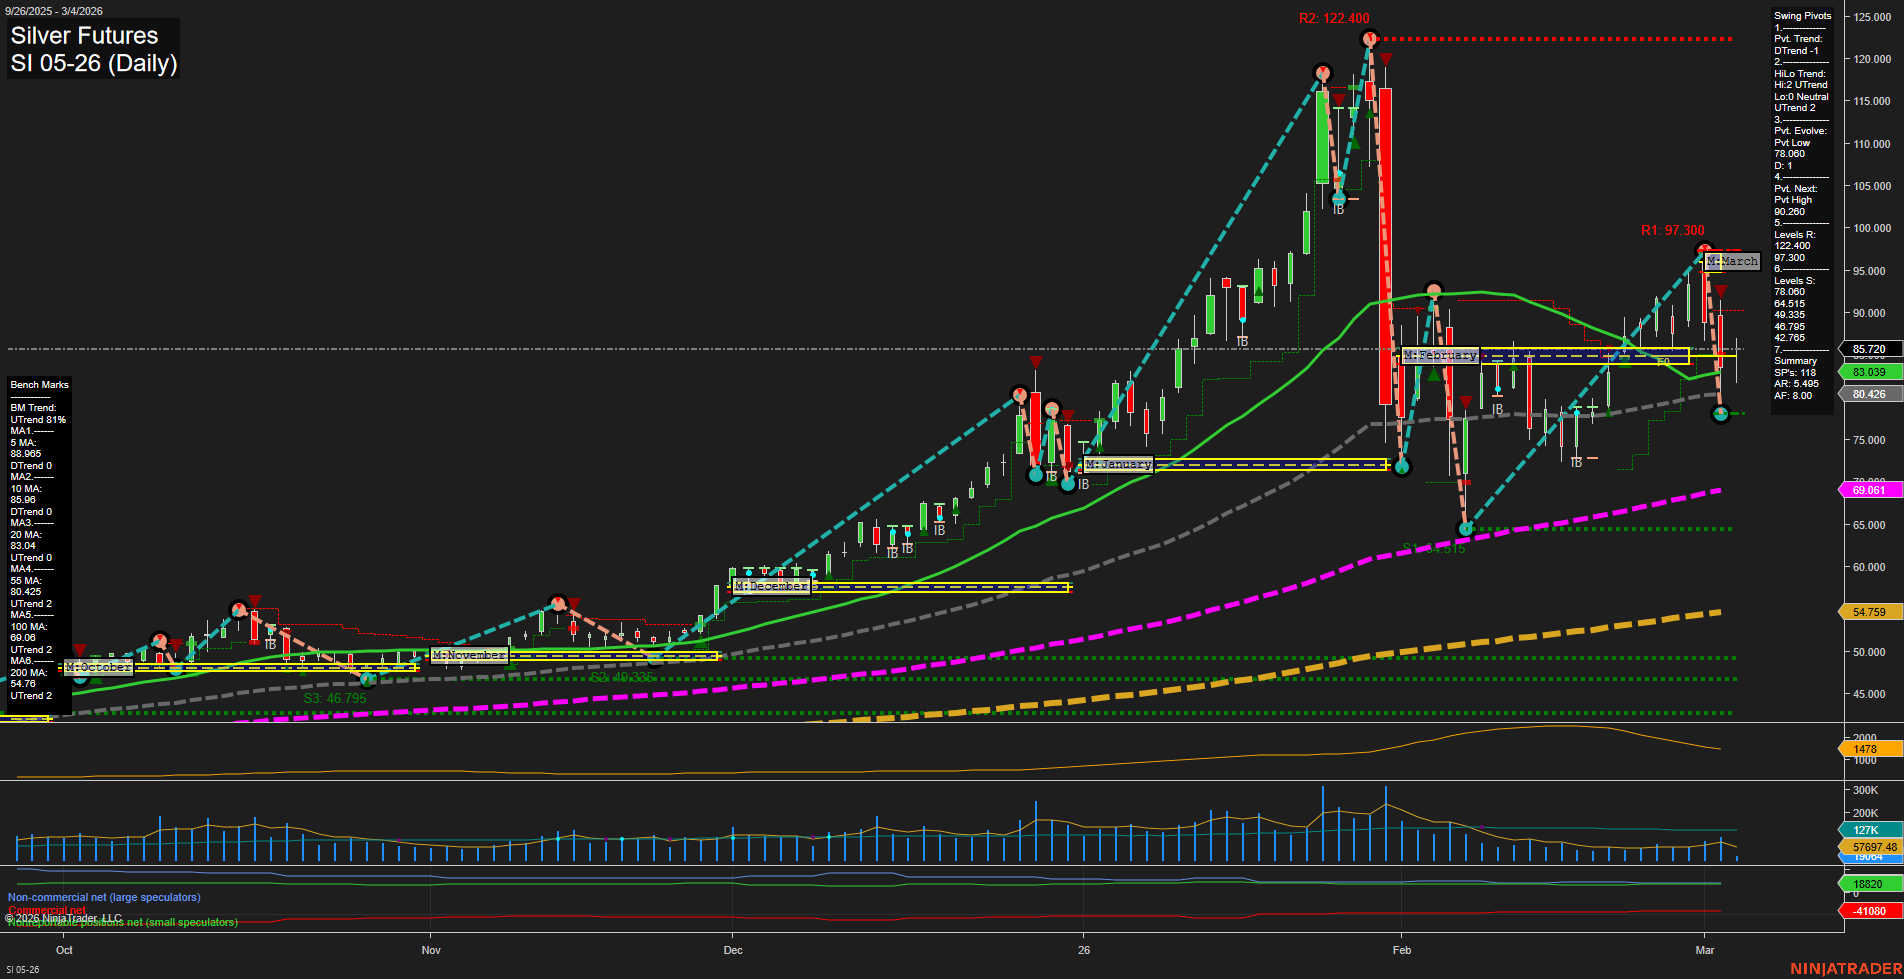This screenshot has width=1904, height=979.
Task: Select the green up-triangle buy marker below the February range box
Action: [1433, 375]
